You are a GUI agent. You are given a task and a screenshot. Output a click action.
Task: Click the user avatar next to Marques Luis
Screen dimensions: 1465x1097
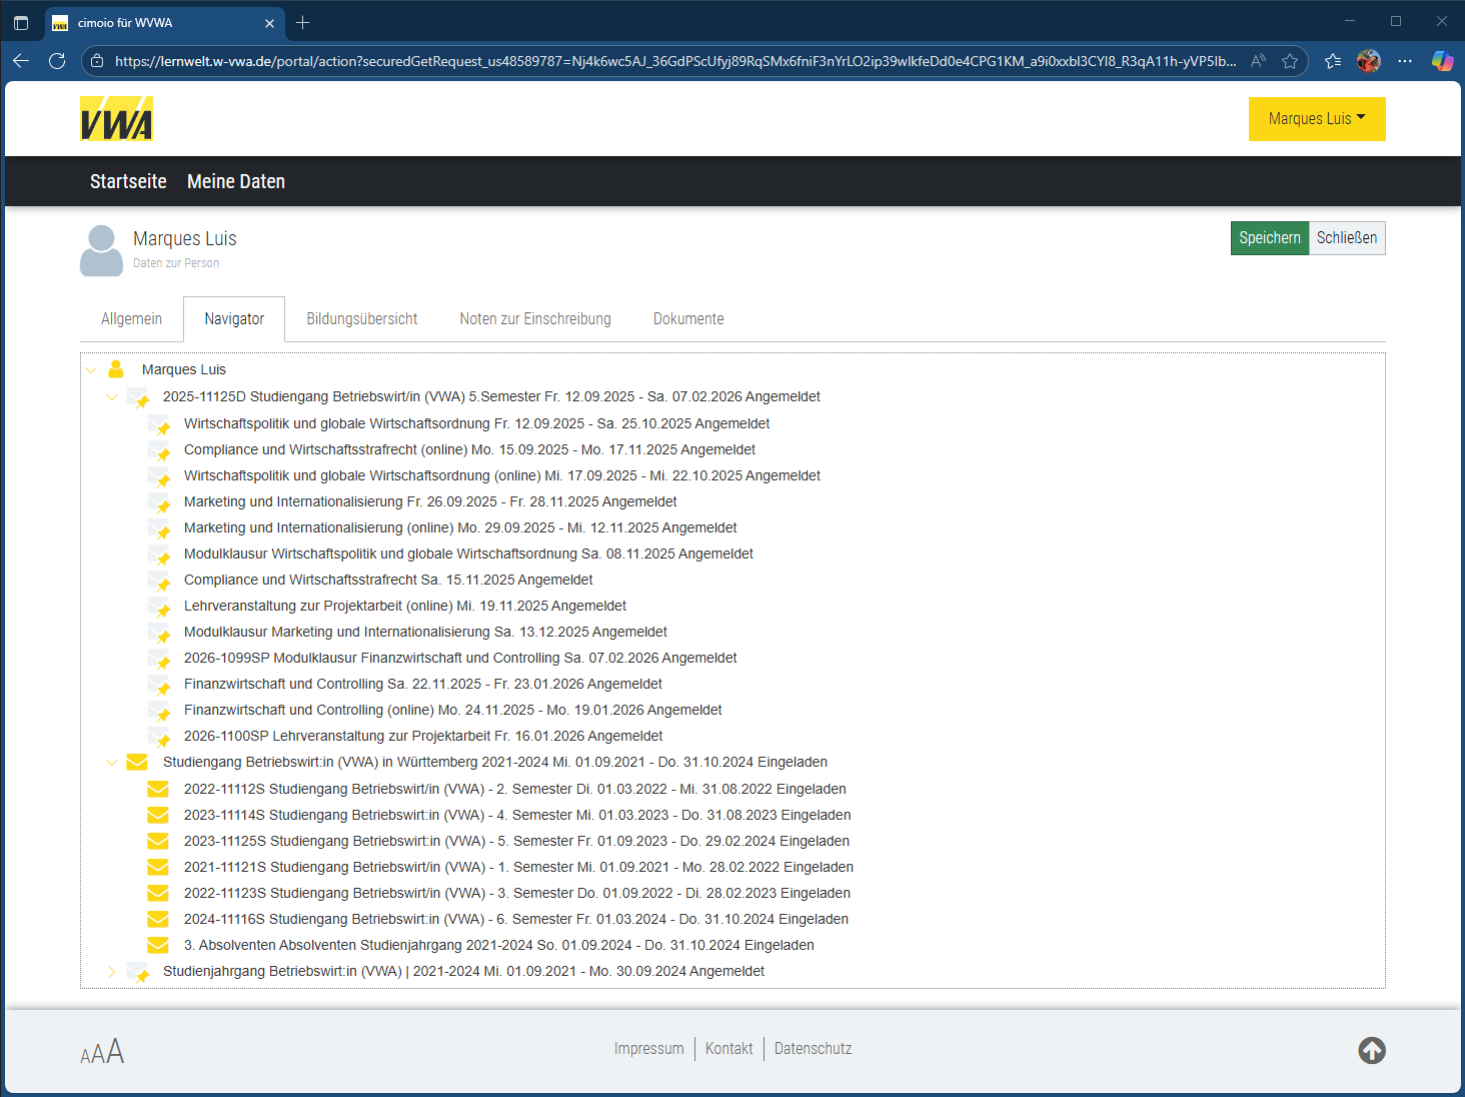[x=101, y=250]
